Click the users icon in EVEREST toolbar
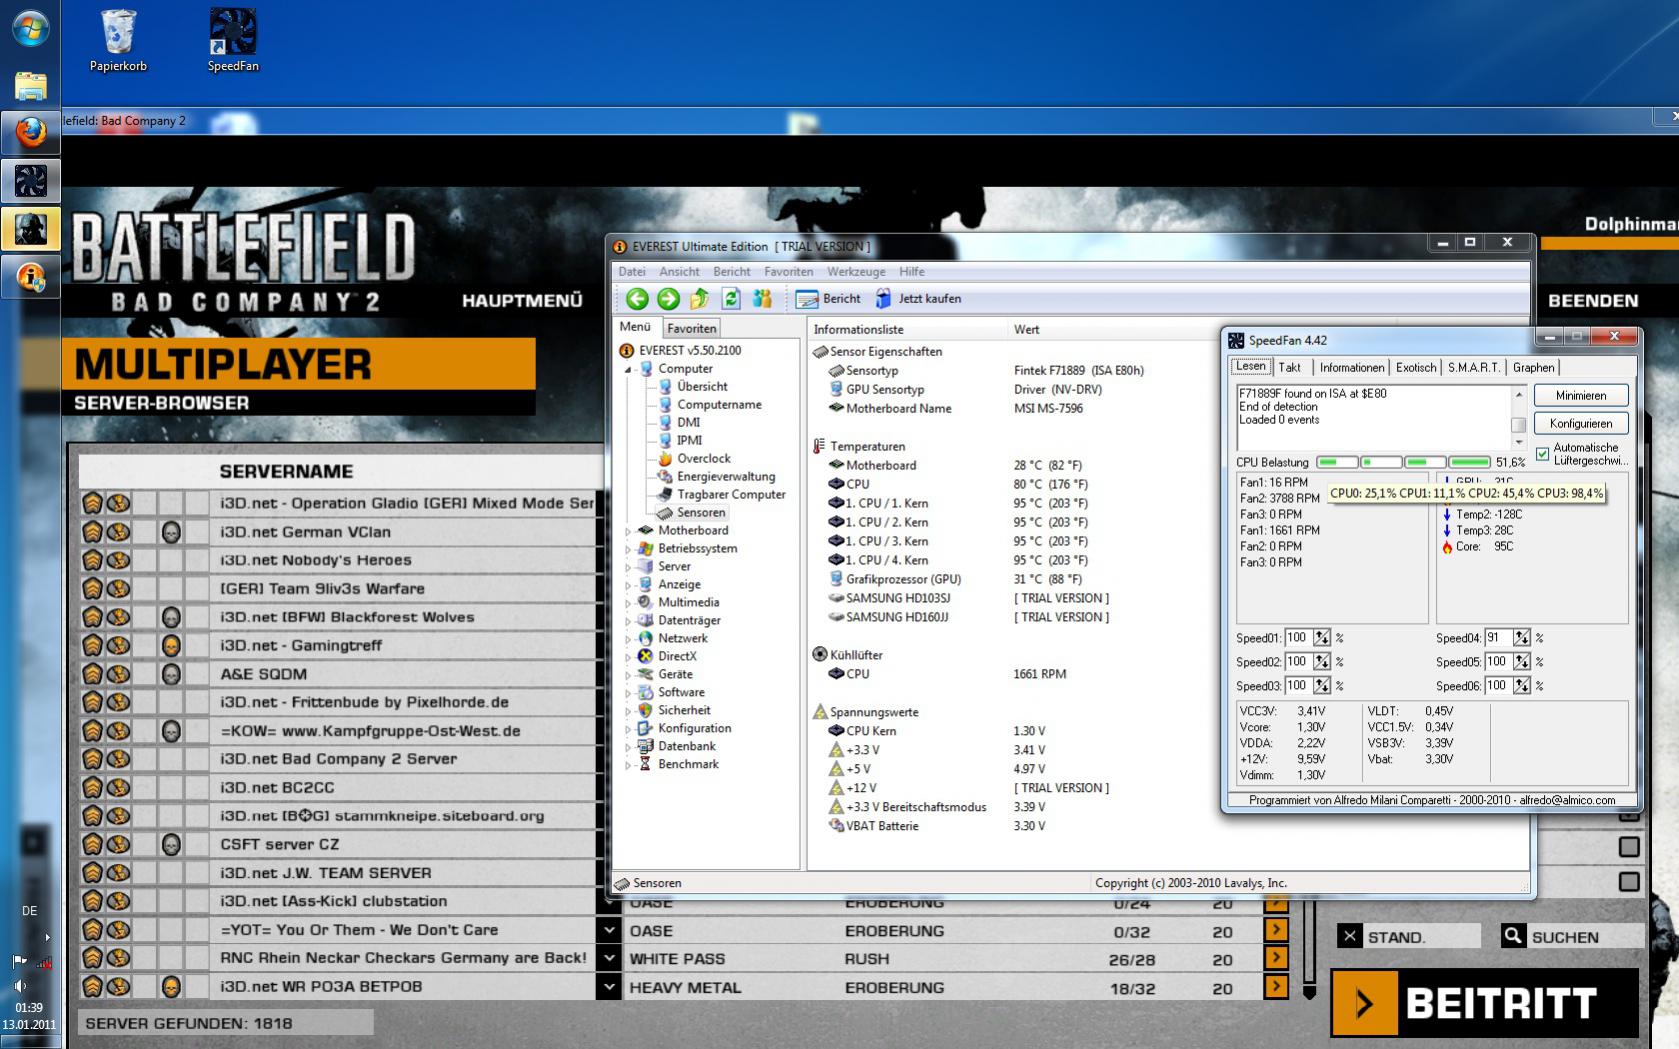The image size is (1679, 1049). [762, 298]
